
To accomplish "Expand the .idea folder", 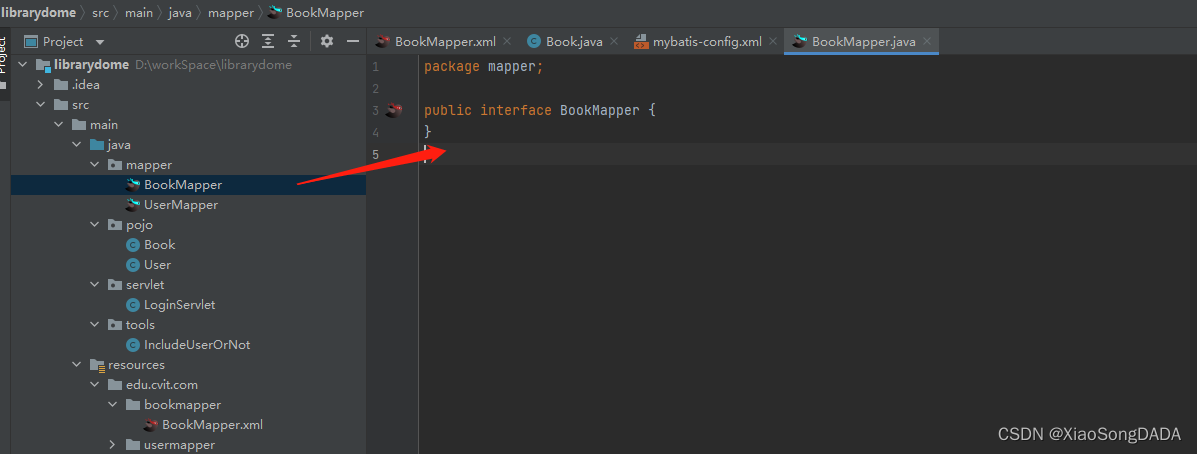I will pos(40,85).
